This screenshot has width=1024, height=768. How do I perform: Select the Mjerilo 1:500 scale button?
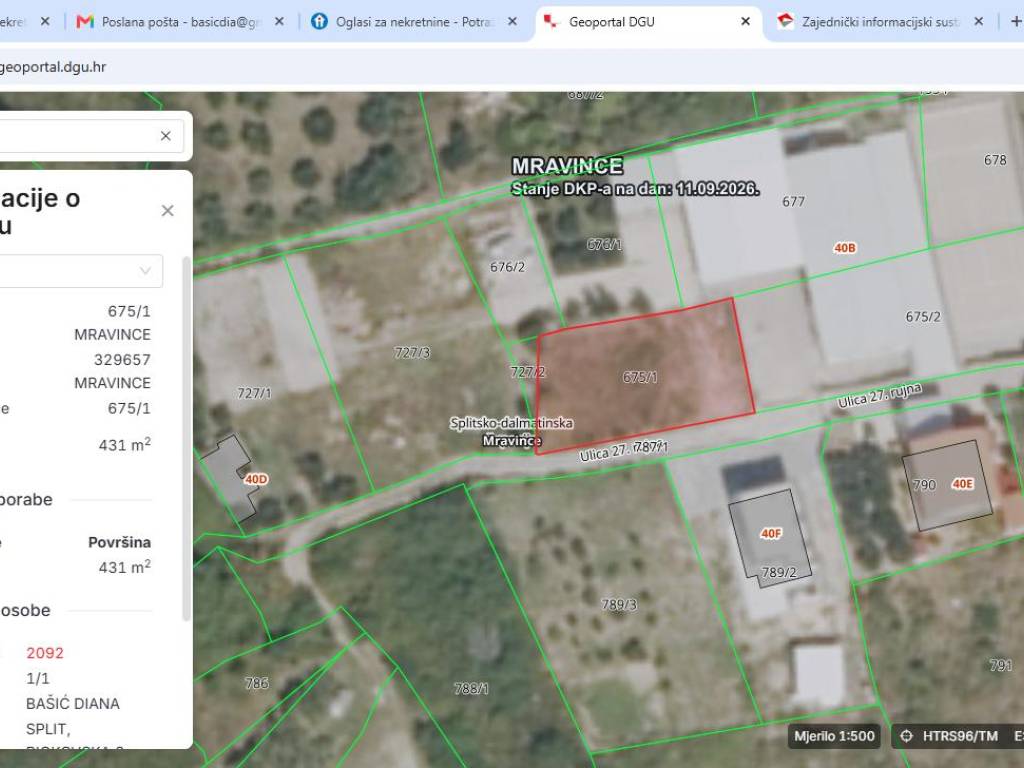(834, 736)
